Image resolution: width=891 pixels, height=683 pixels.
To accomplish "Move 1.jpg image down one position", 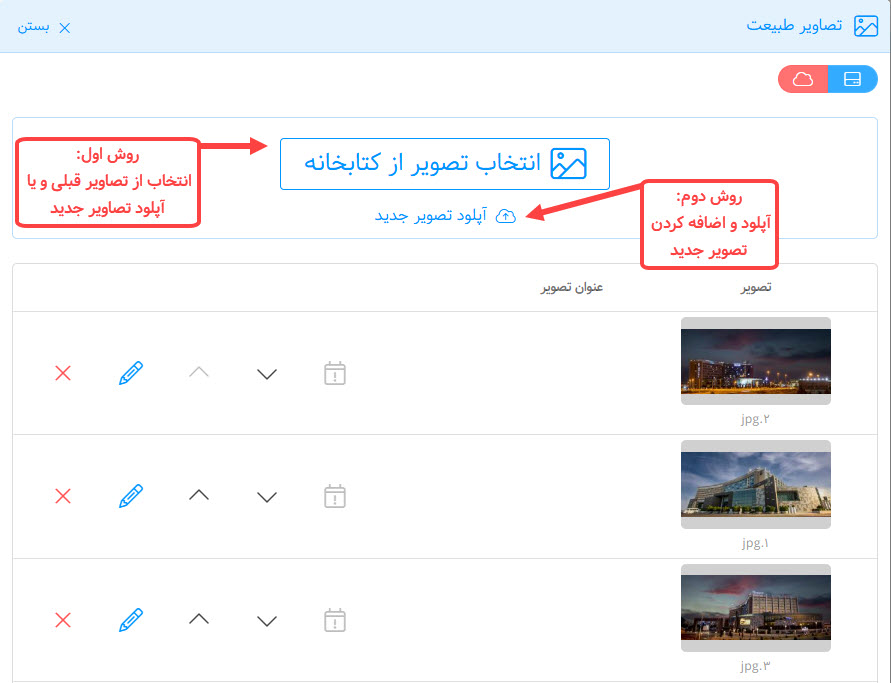I will (x=266, y=497).
